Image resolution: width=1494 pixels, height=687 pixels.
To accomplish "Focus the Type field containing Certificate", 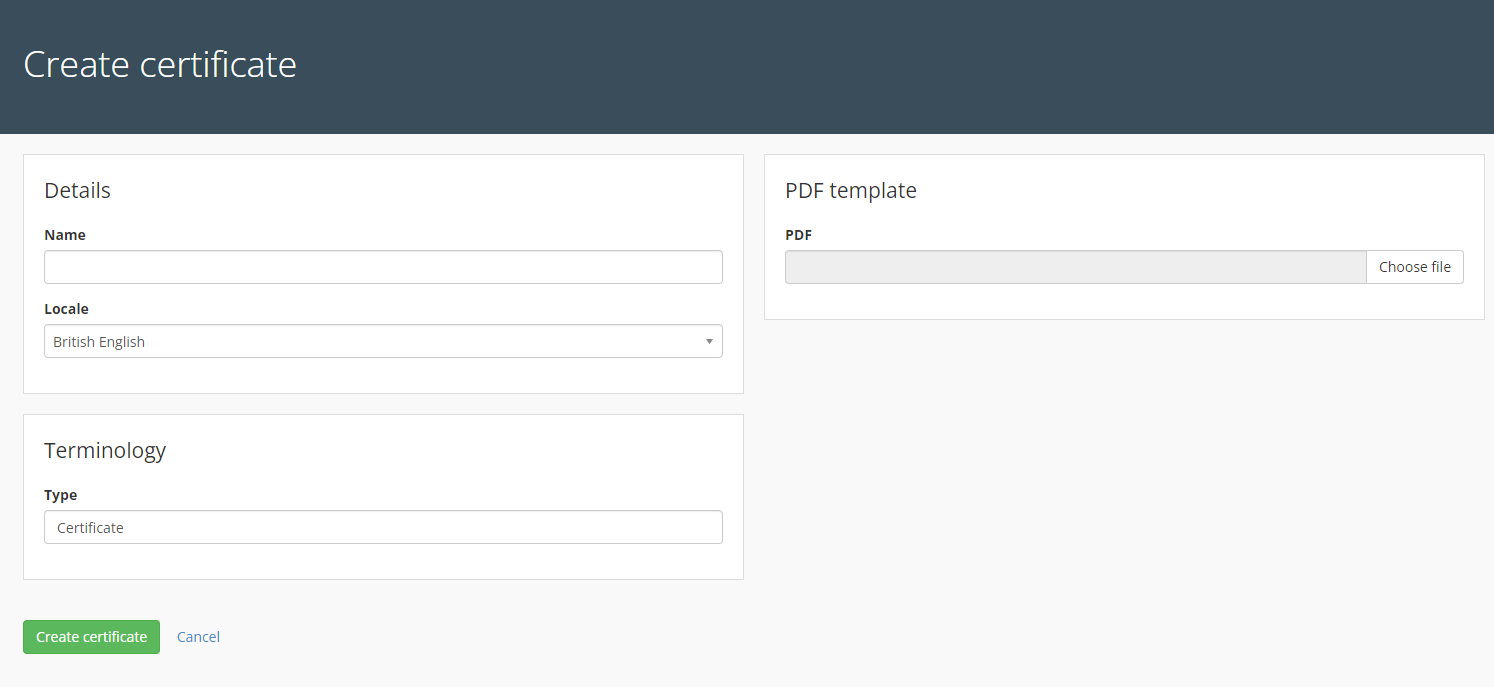I will pos(383,527).
